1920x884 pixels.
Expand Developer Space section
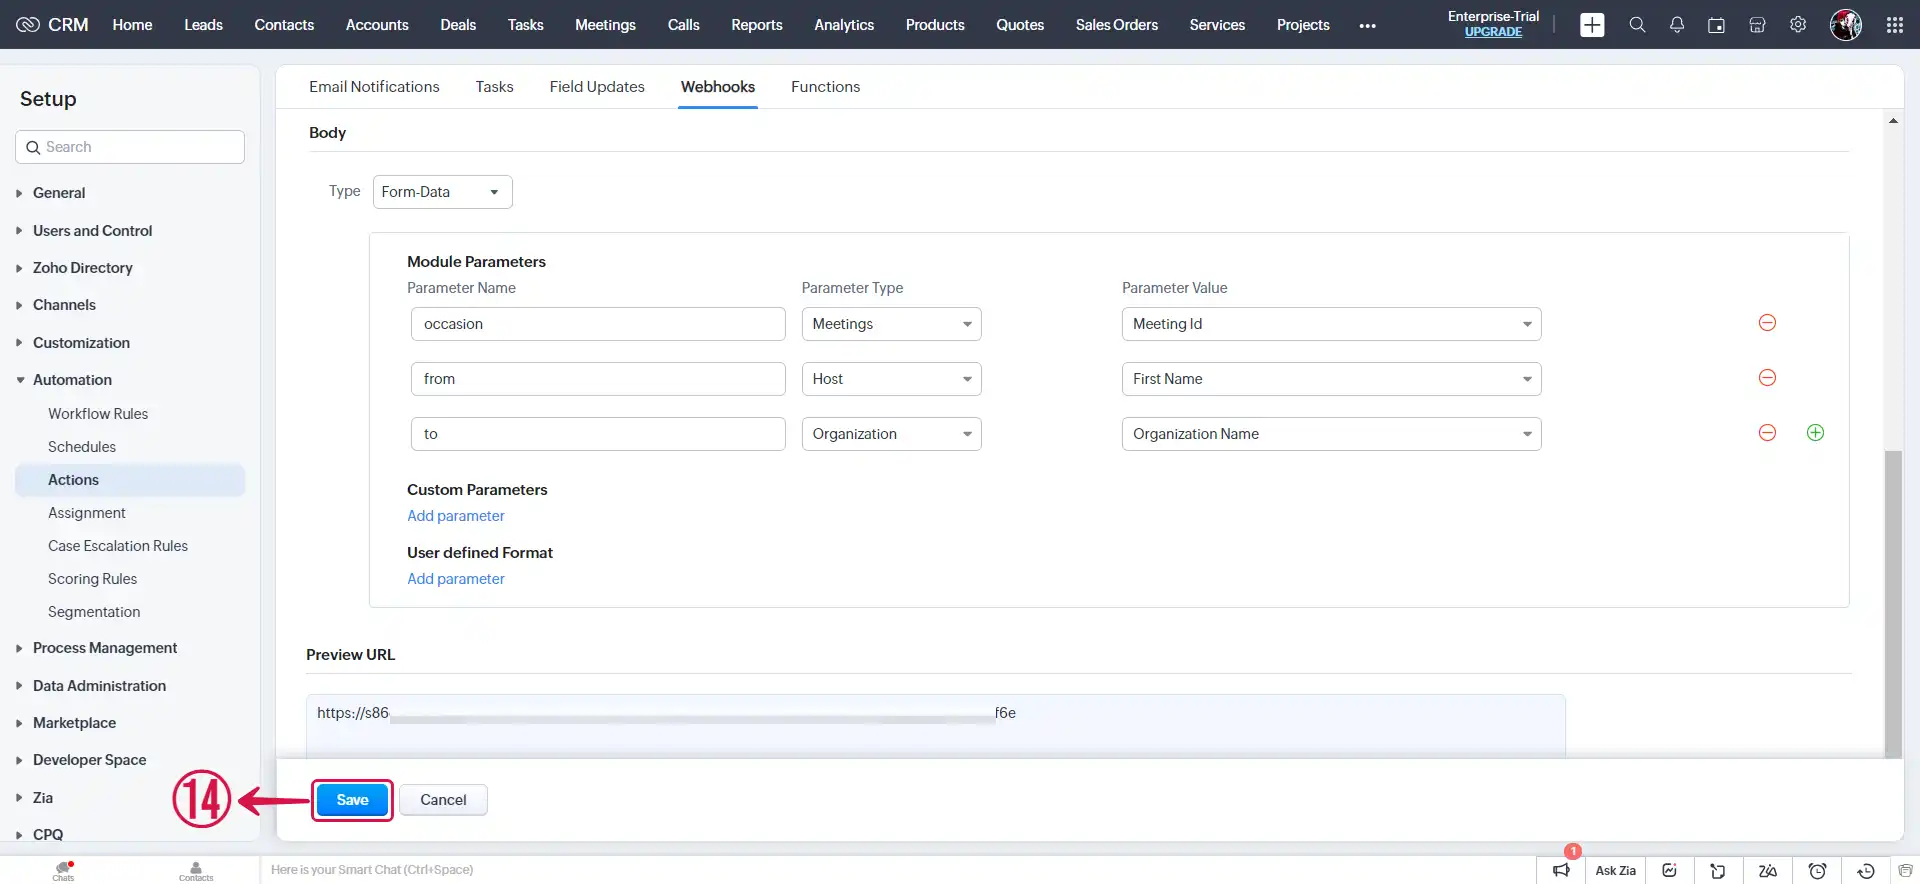(89, 760)
